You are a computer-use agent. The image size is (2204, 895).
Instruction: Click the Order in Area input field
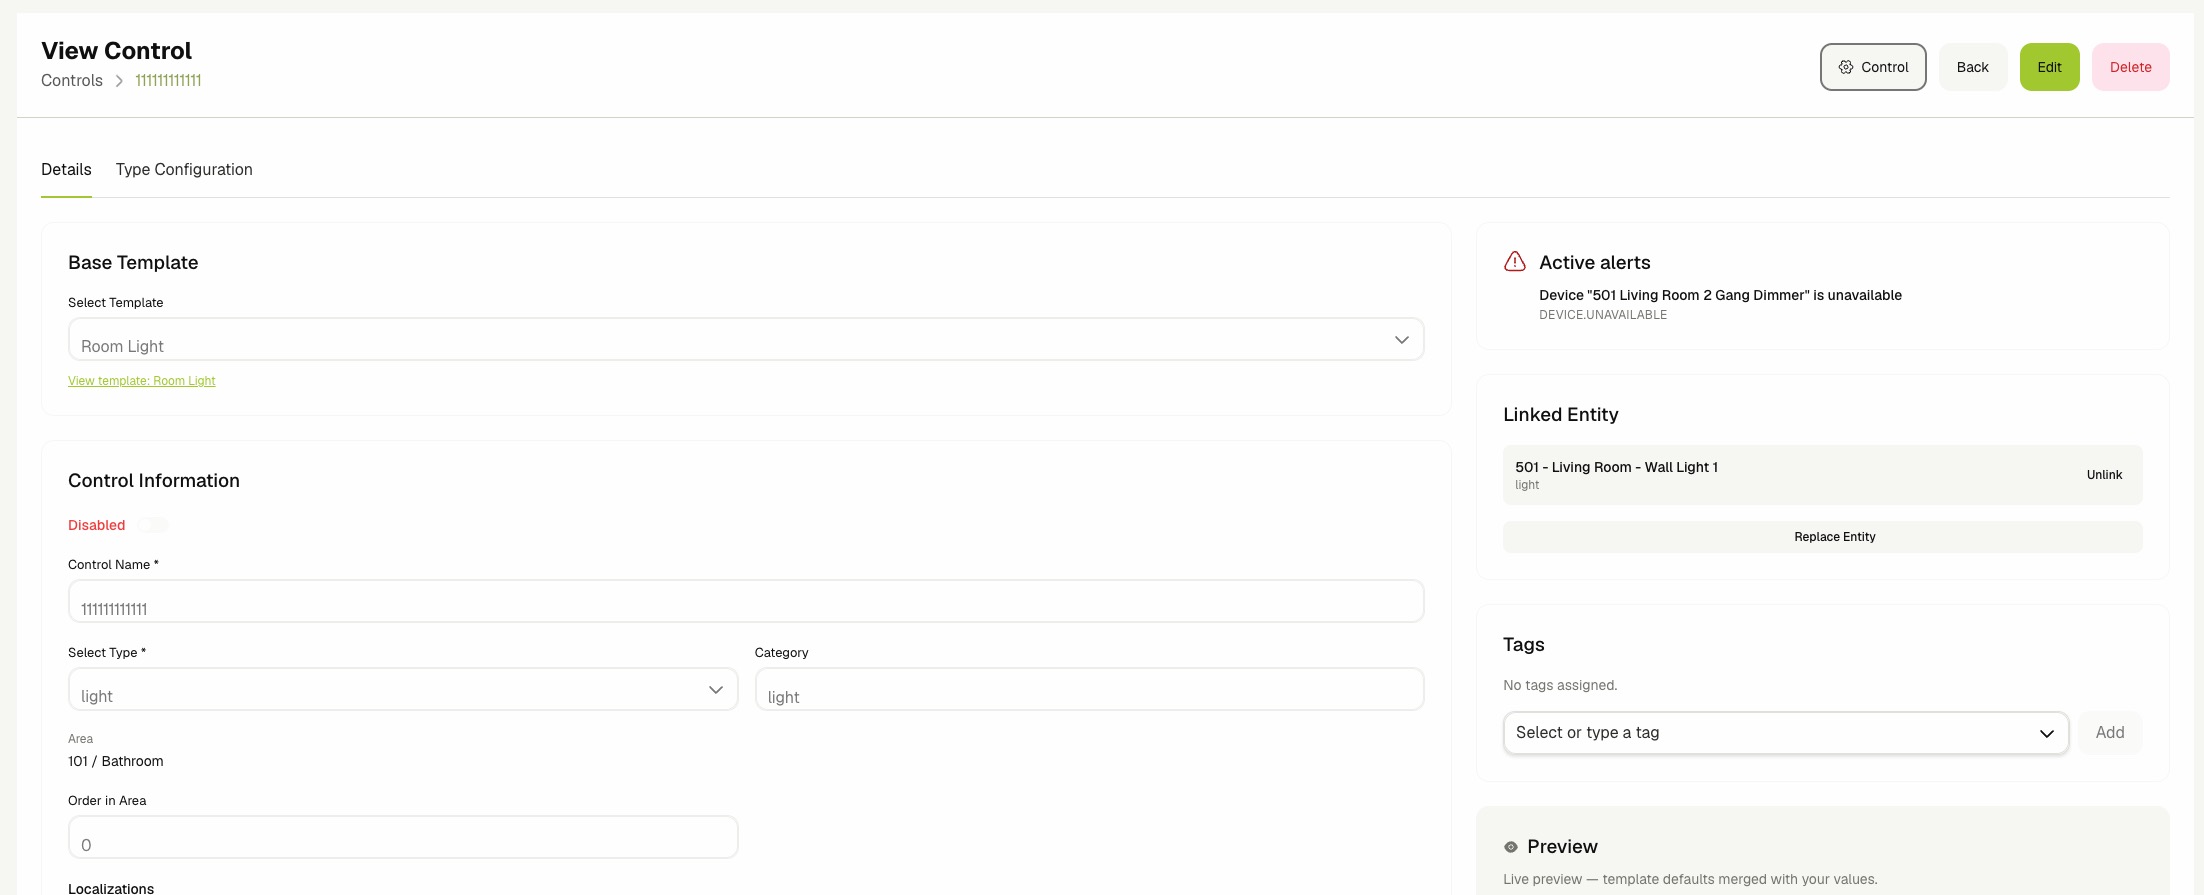coord(403,837)
